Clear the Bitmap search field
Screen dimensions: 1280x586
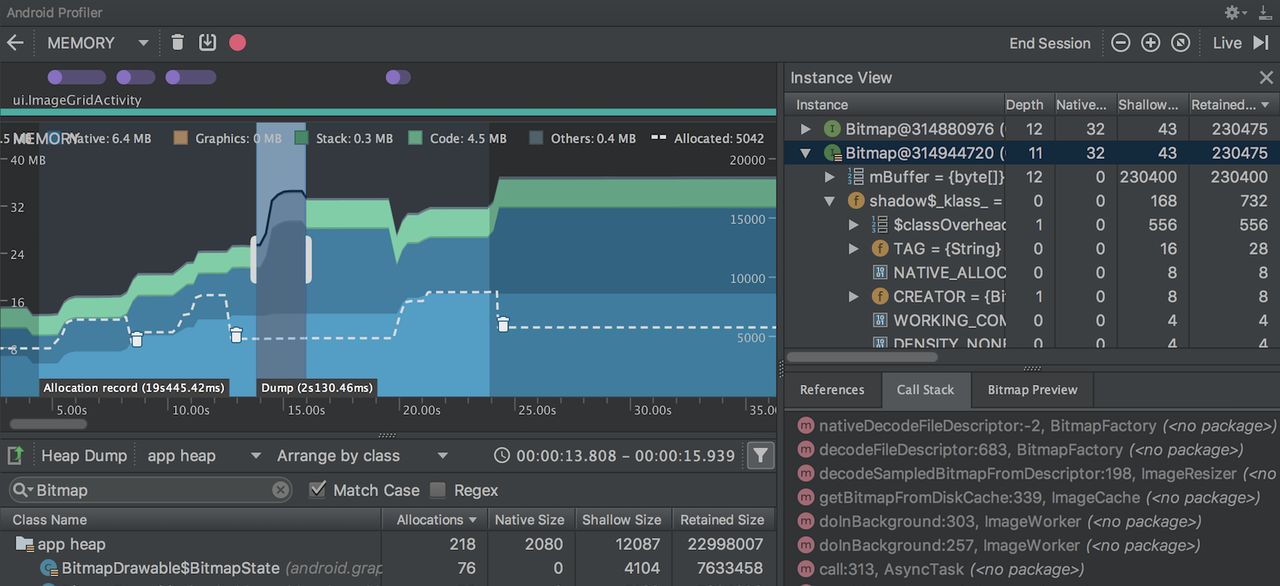[279, 490]
